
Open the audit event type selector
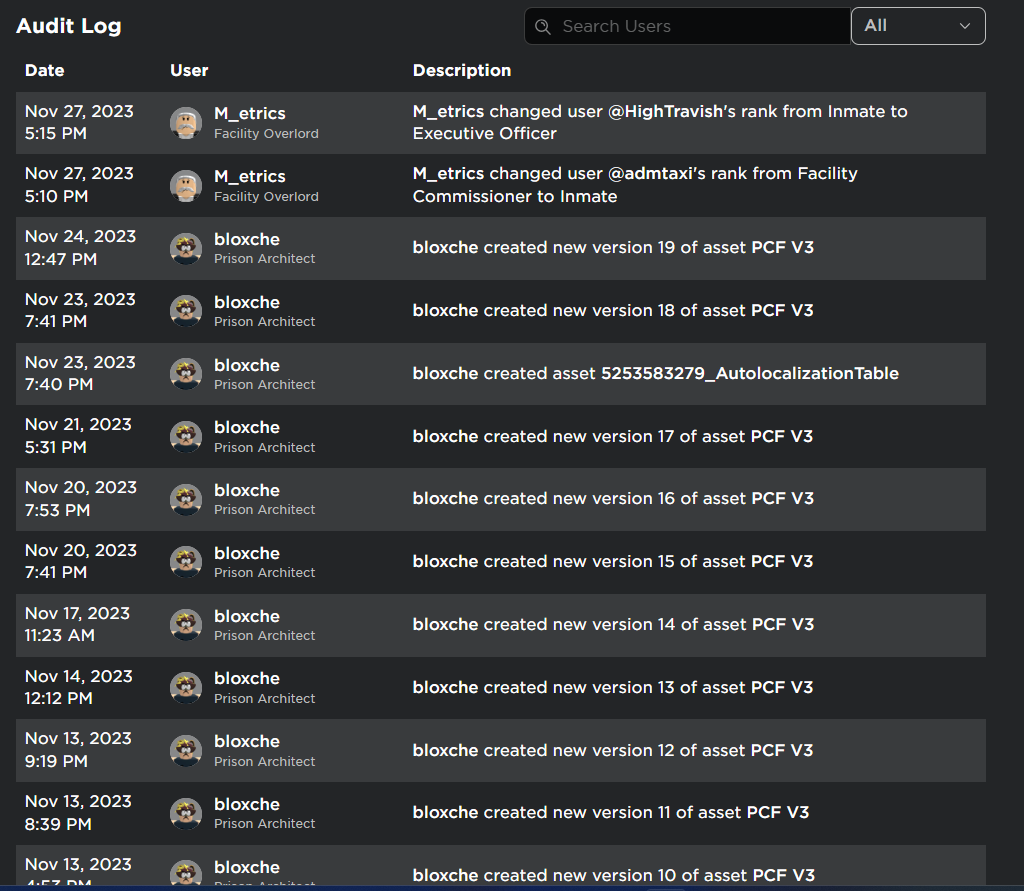click(x=917, y=26)
